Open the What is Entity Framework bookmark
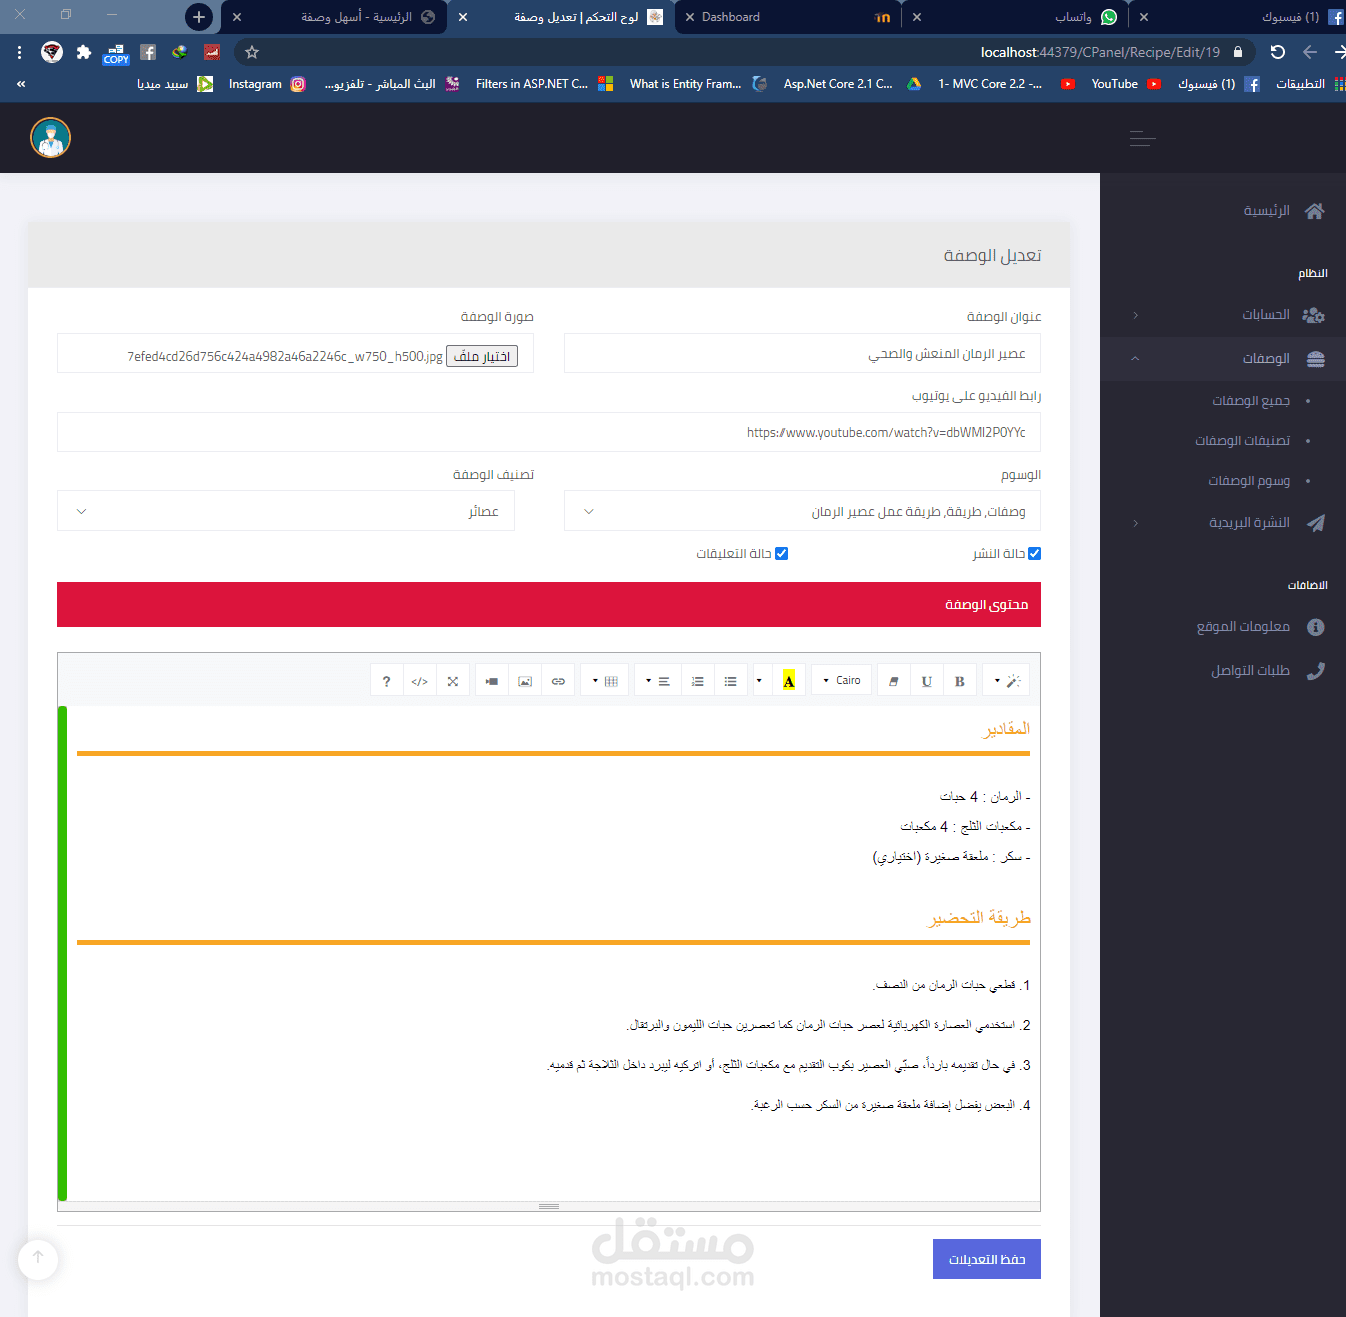Viewport: 1346px width, 1317px height. tap(698, 84)
